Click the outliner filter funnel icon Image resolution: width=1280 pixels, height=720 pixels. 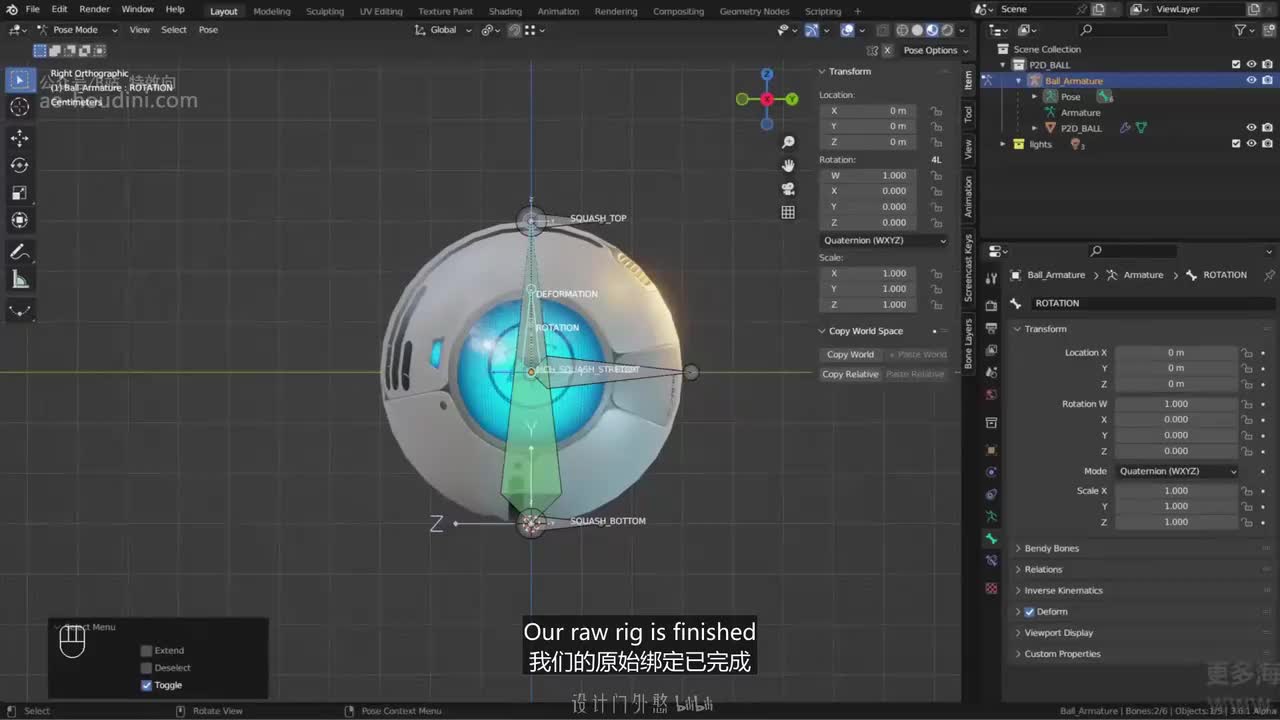coord(1241,30)
